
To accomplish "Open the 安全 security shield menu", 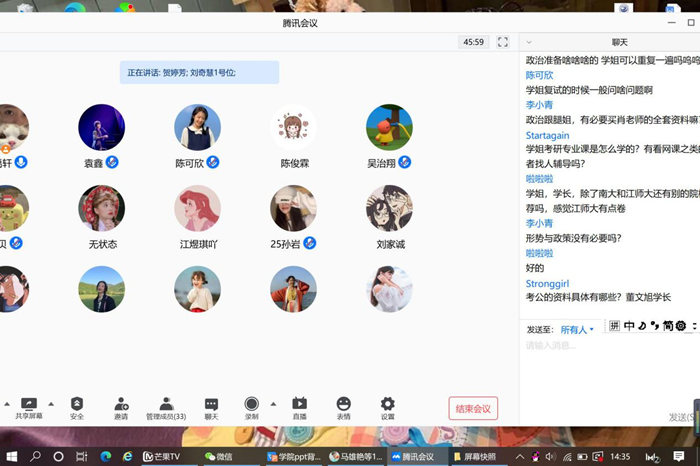I will (77, 408).
